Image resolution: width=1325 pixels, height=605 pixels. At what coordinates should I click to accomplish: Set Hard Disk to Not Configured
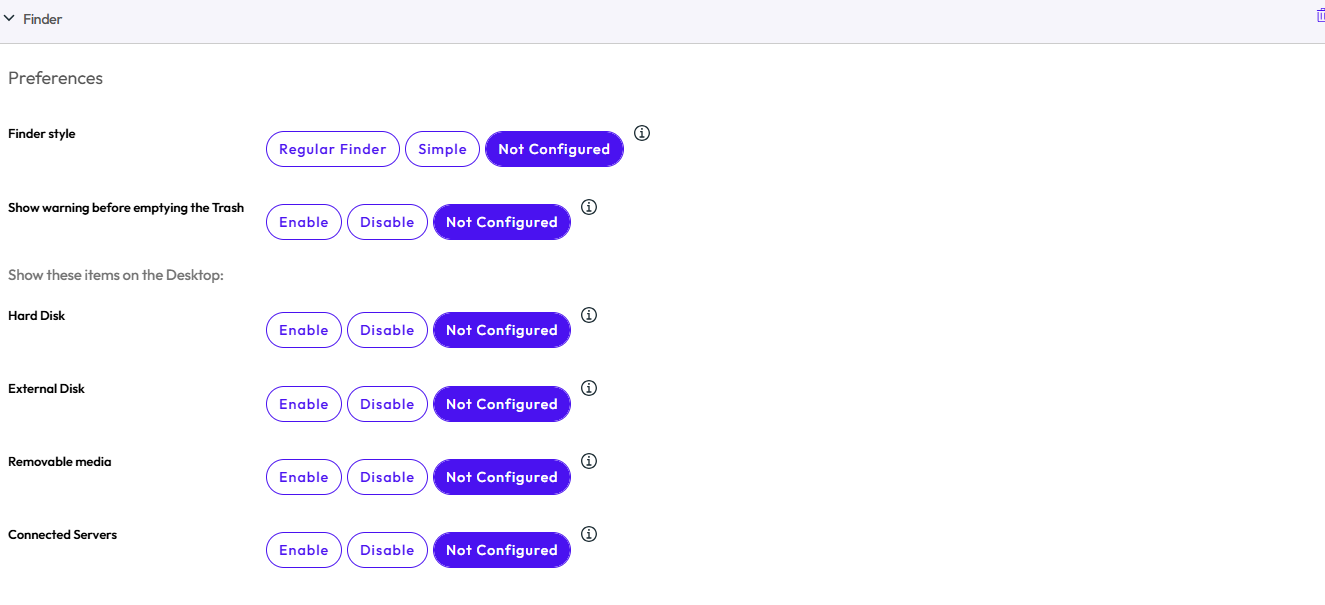click(x=502, y=330)
